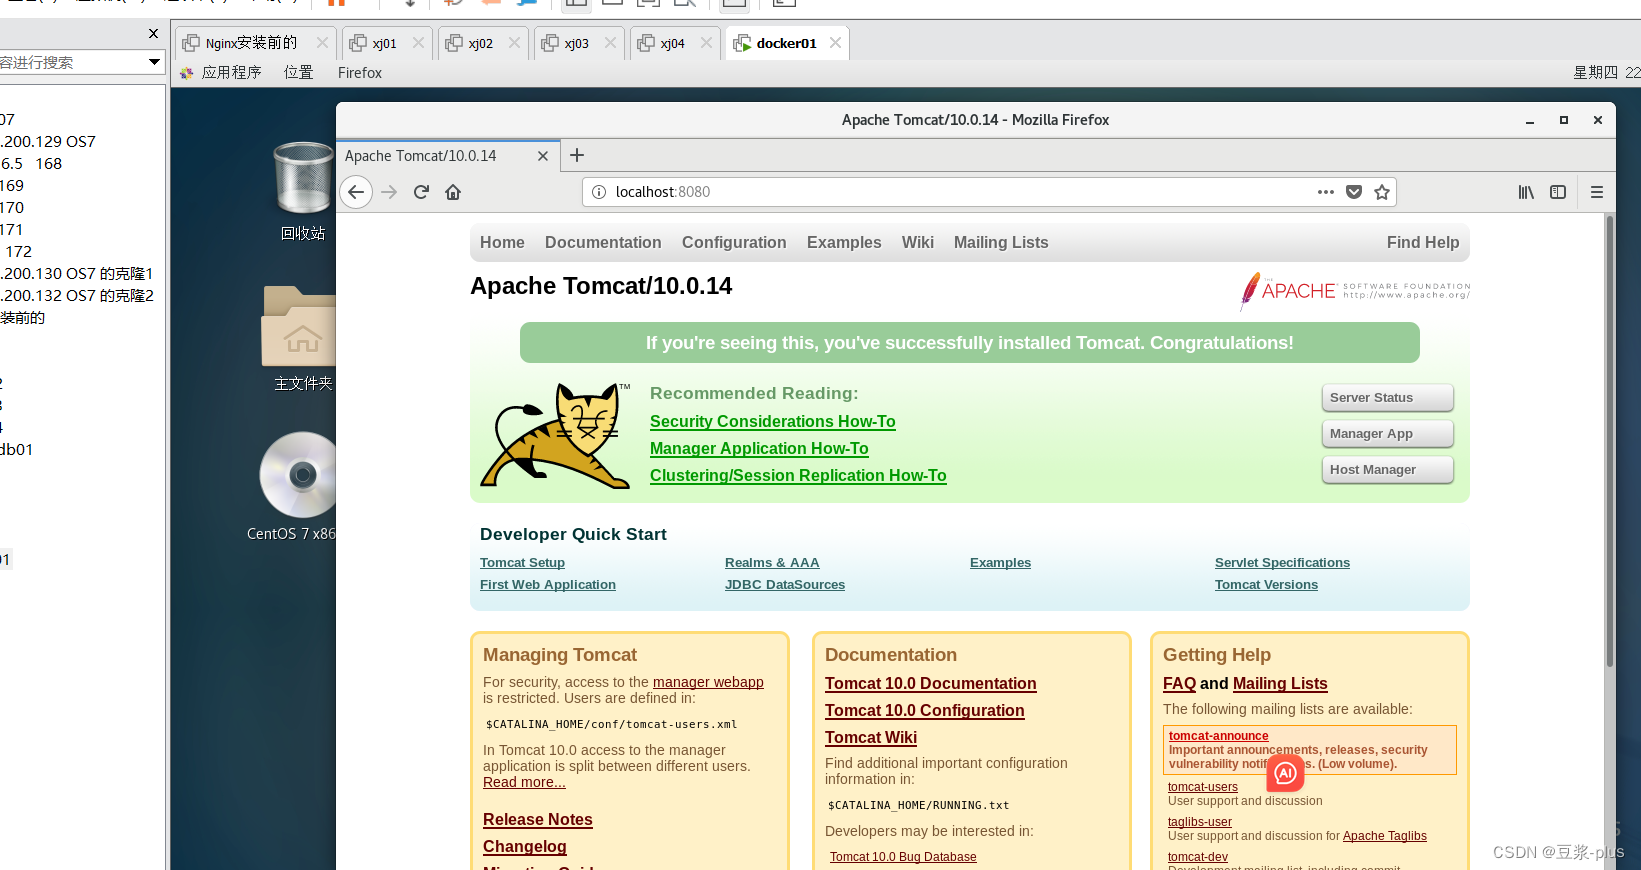Open the GNOME Places menu
Image resolution: width=1641 pixels, height=870 pixels.
click(299, 72)
